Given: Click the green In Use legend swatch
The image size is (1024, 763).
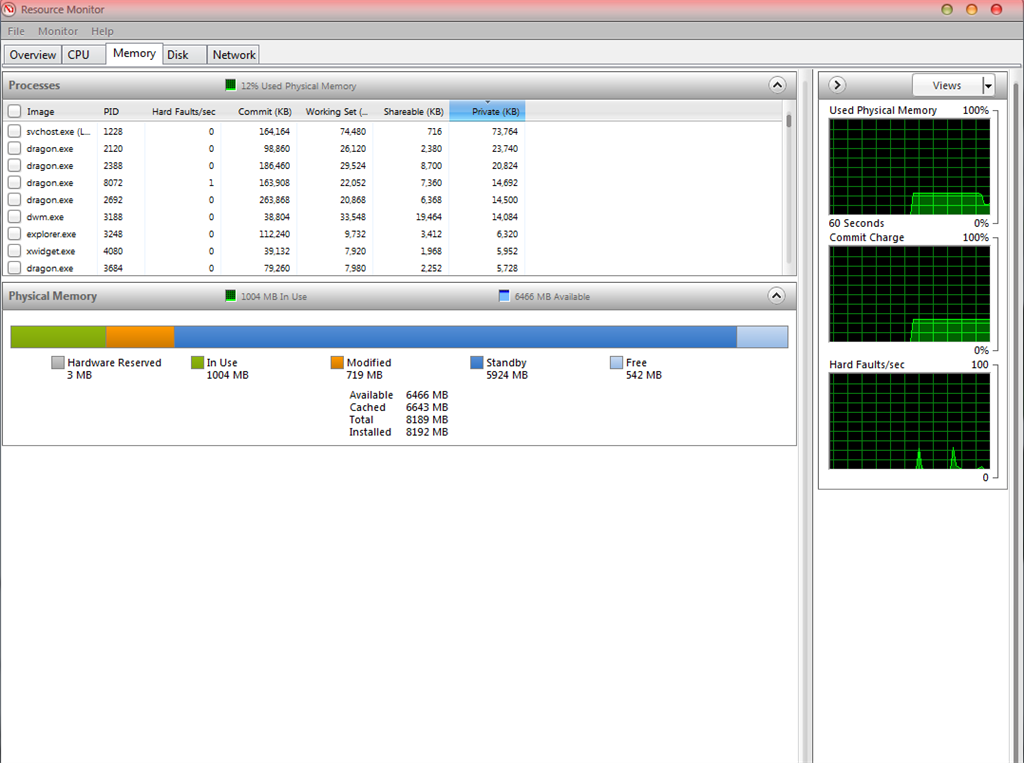Looking at the screenshot, I should click(x=197, y=363).
